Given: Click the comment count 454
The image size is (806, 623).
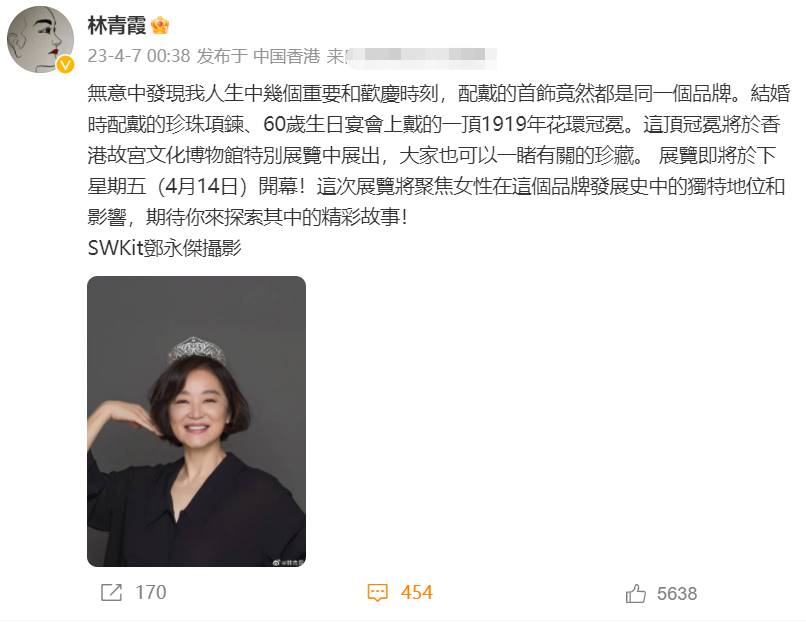Looking at the screenshot, I should (x=416, y=592).
